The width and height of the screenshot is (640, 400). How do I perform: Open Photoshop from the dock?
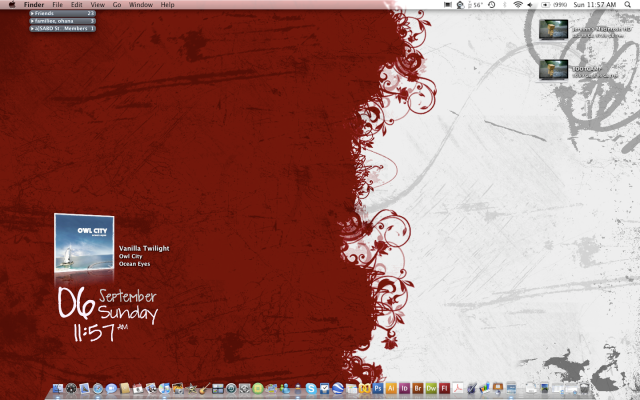(x=378, y=388)
